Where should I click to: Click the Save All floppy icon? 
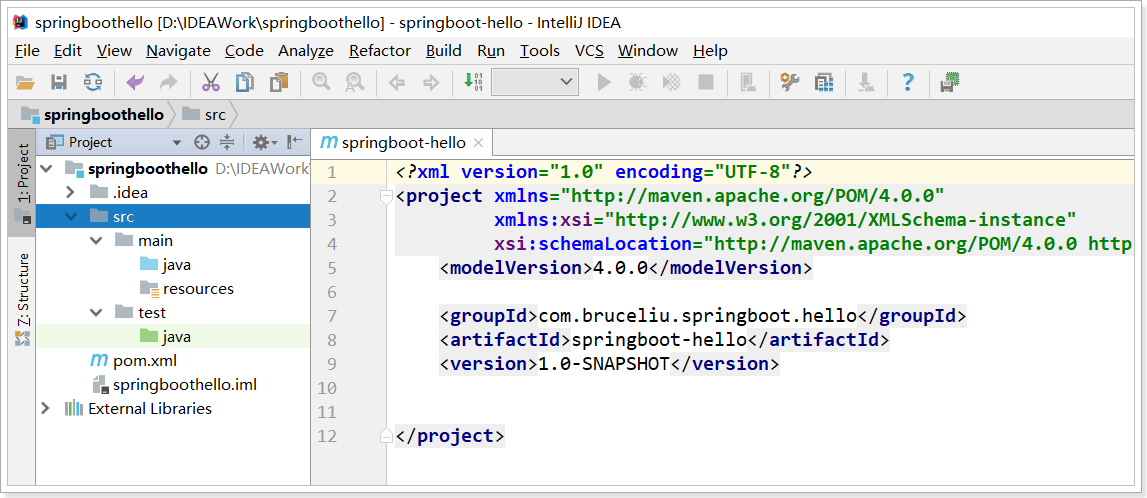tap(59, 82)
